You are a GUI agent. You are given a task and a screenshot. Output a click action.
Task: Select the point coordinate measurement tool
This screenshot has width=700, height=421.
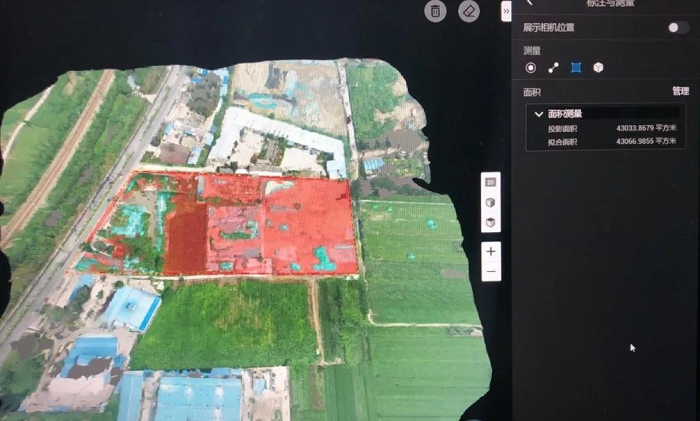(x=531, y=68)
